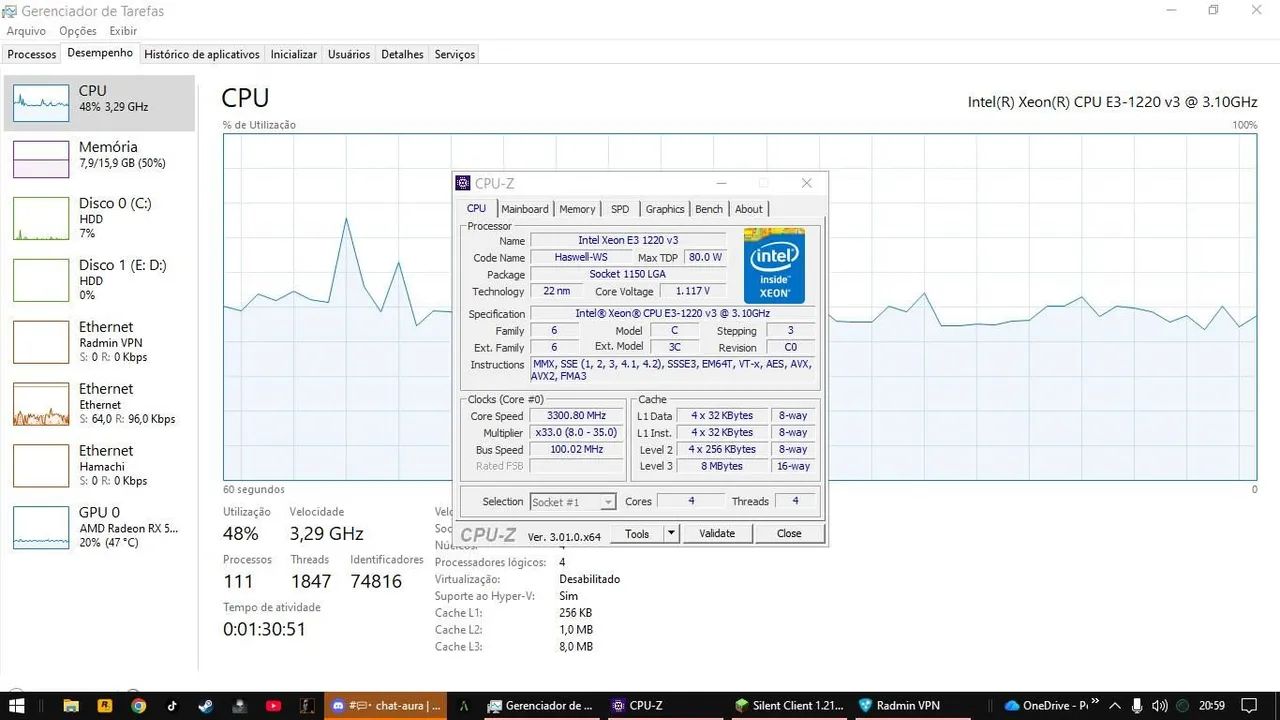Open the Mainboard tab in CPU-Z

pos(525,209)
